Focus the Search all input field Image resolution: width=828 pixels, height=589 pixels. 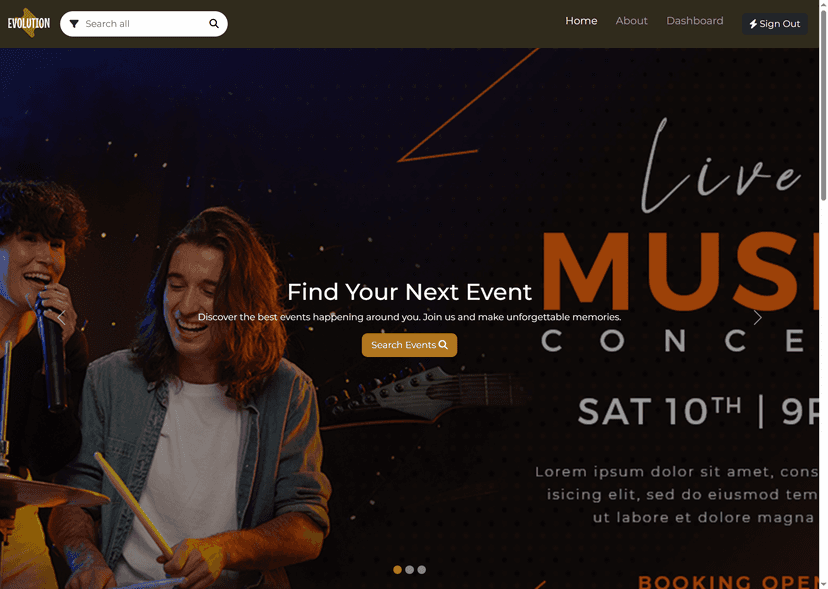click(144, 24)
